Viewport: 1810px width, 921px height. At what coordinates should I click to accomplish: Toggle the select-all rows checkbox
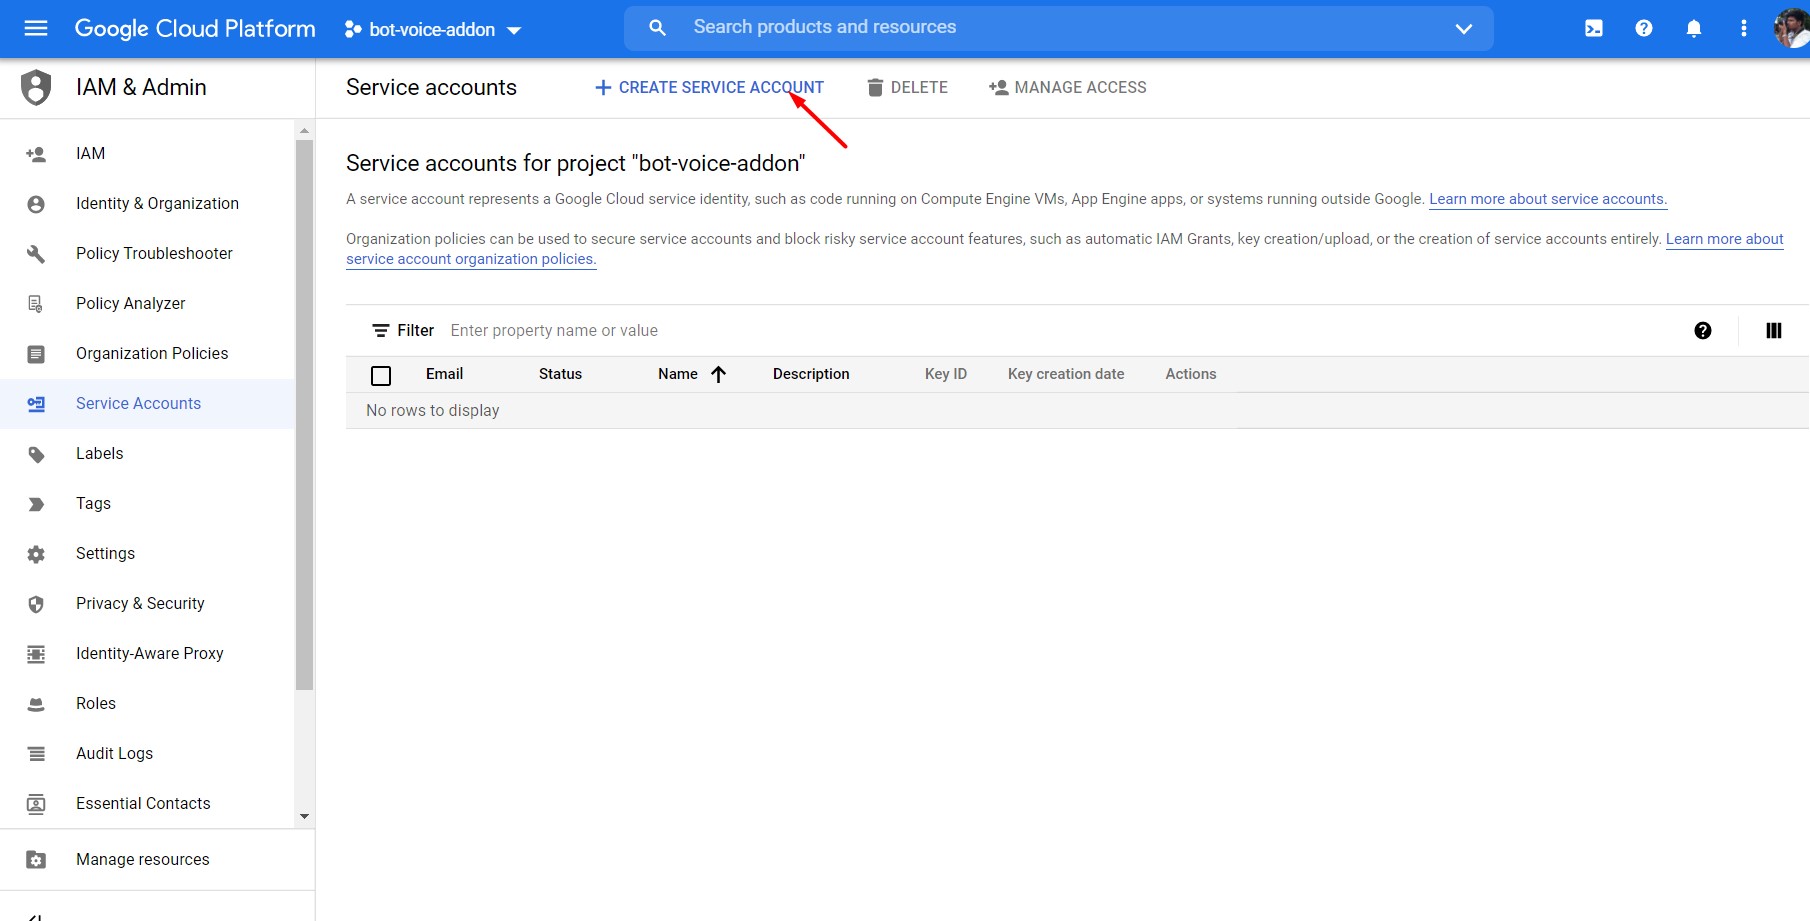pyautogui.click(x=381, y=376)
